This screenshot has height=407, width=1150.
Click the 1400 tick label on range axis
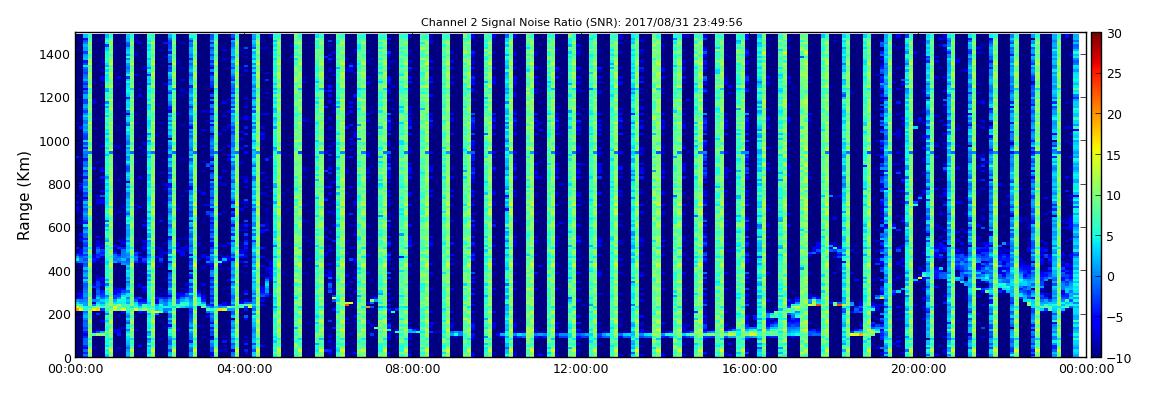[56, 54]
